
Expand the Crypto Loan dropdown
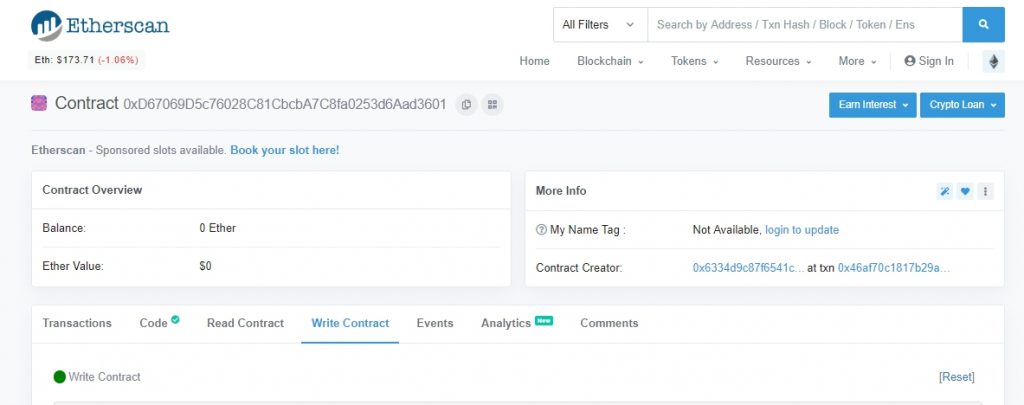point(961,105)
